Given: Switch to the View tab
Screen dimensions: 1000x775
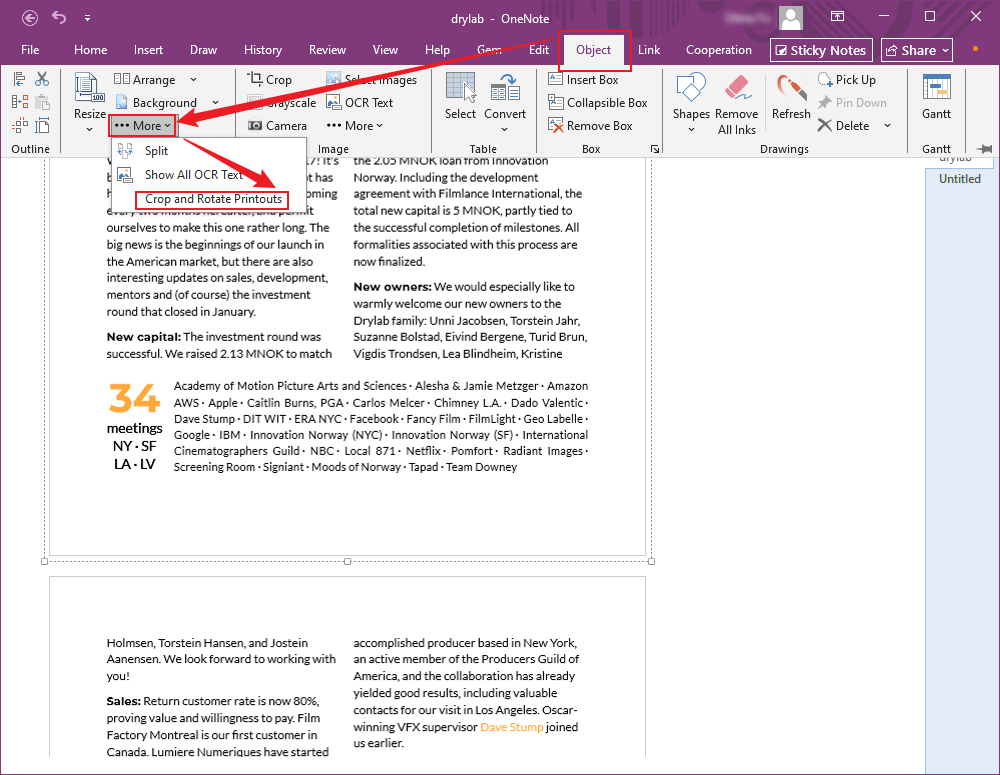Looking at the screenshot, I should coord(385,50).
